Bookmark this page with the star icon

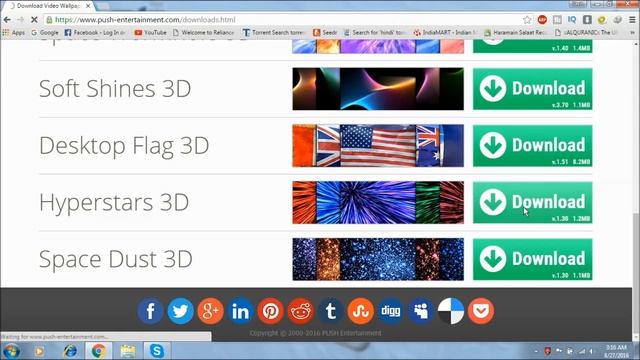527,20
